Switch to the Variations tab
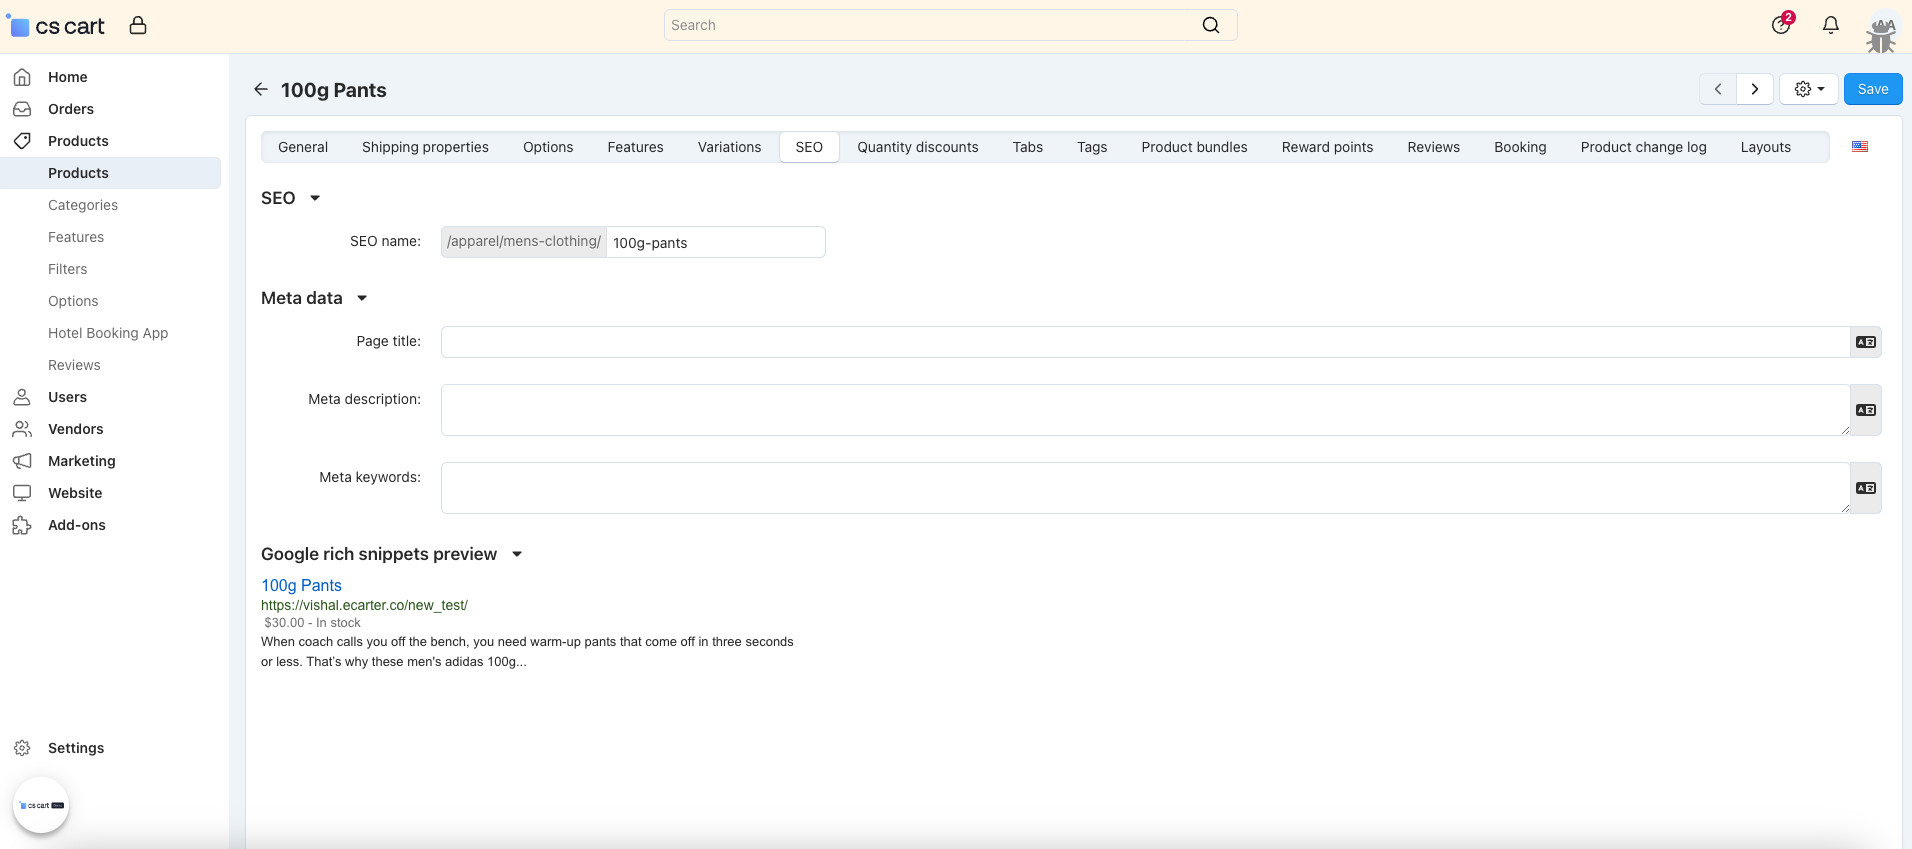The image size is (1912, 849). pyautogui.click(x=729, y=147)
